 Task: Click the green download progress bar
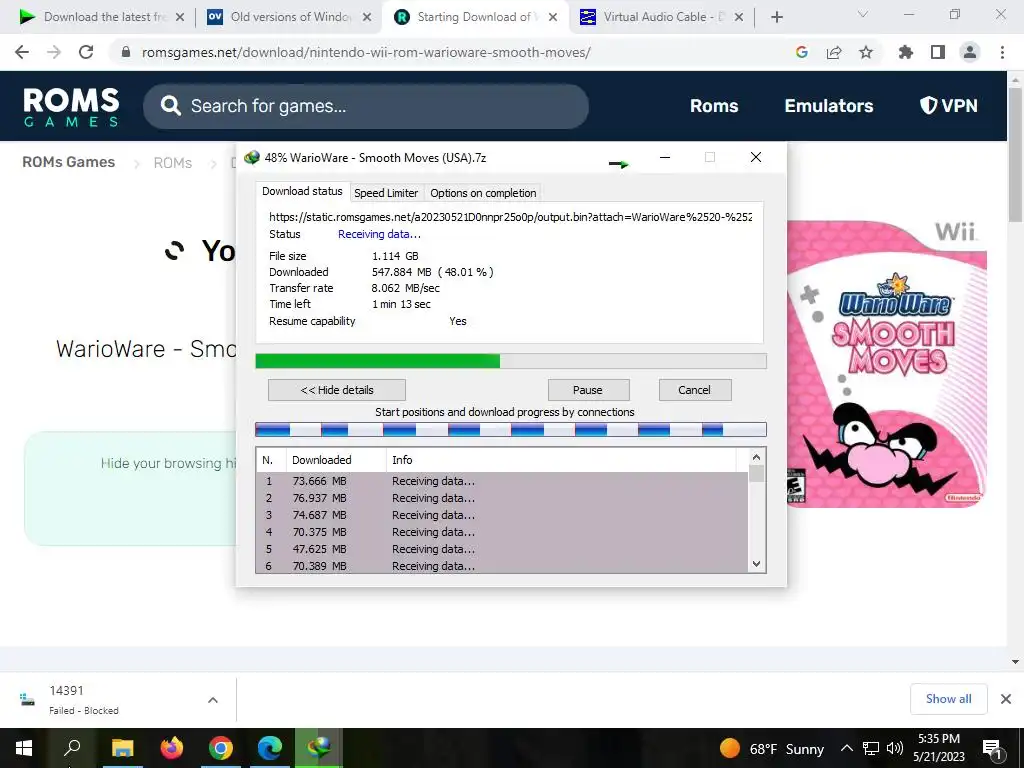click(511, 361)
